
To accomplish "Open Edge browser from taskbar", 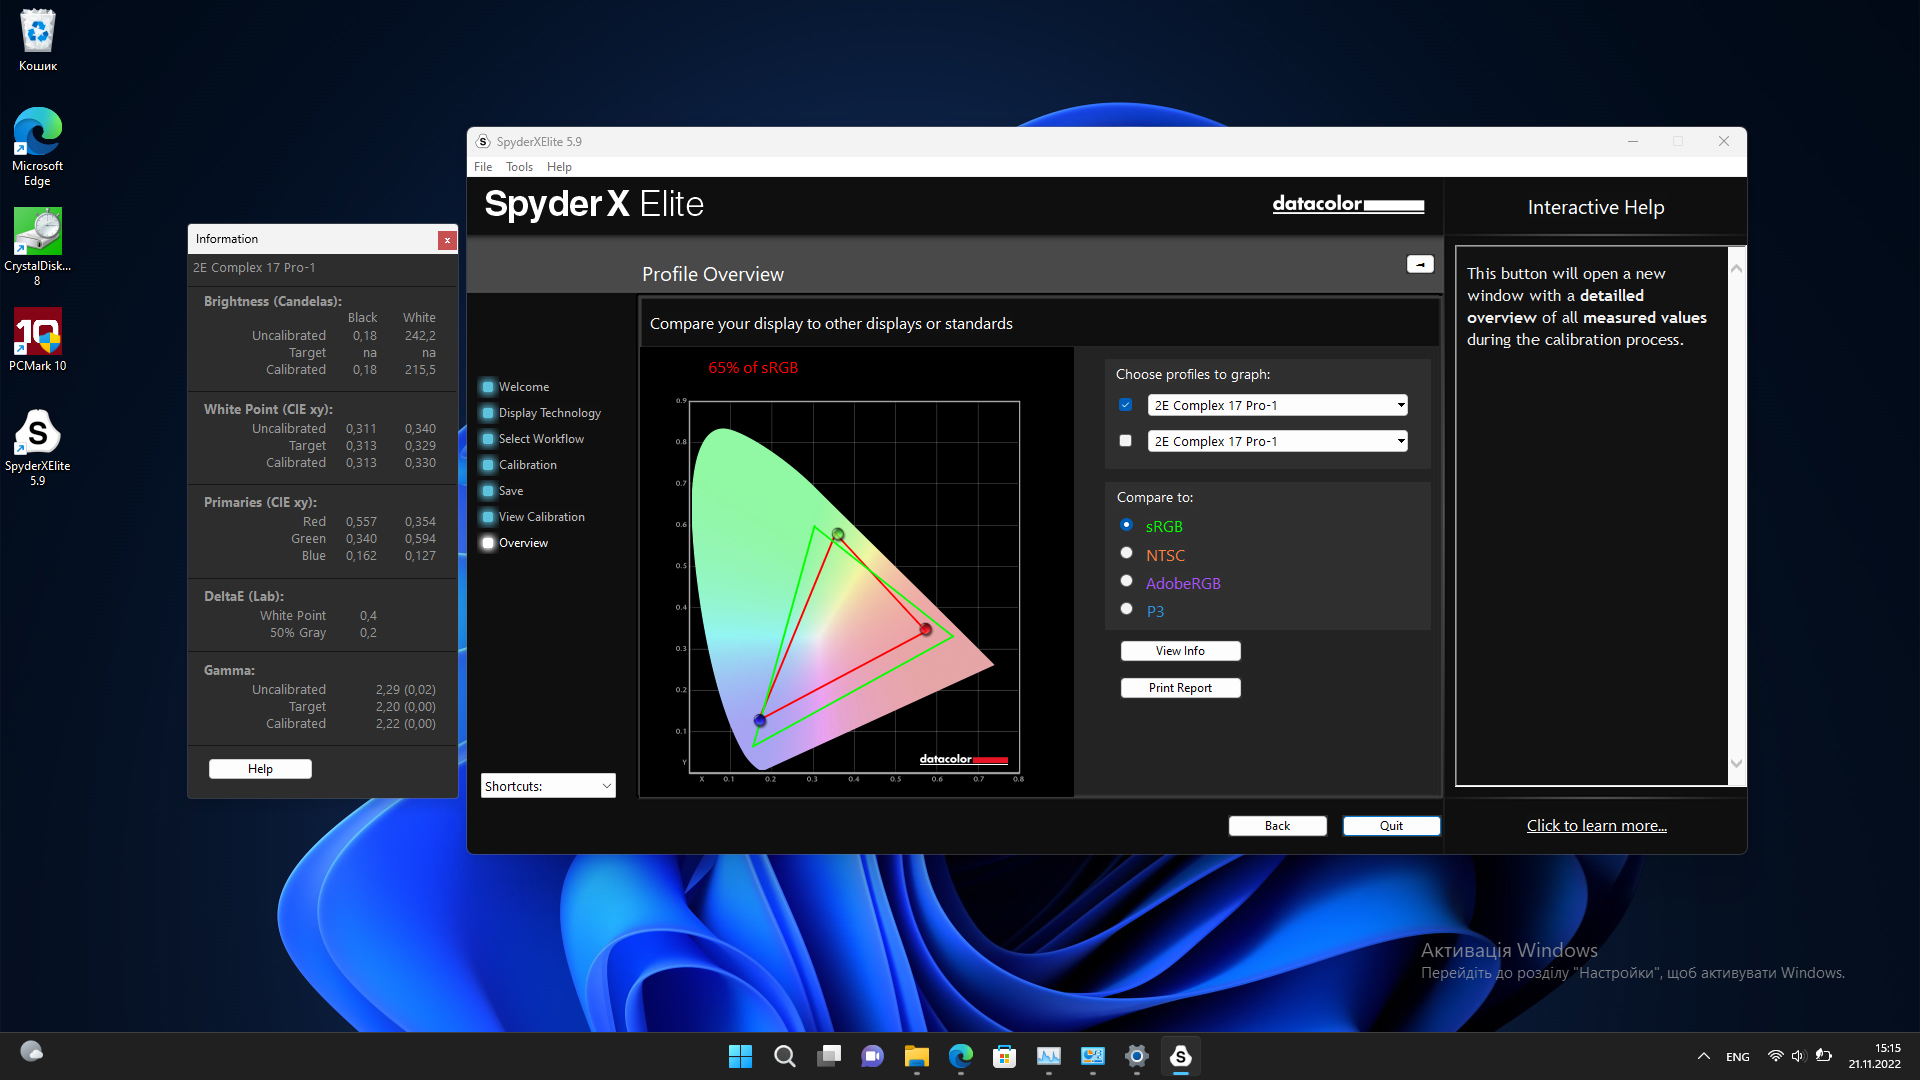I will click(x=961, y=1056).
